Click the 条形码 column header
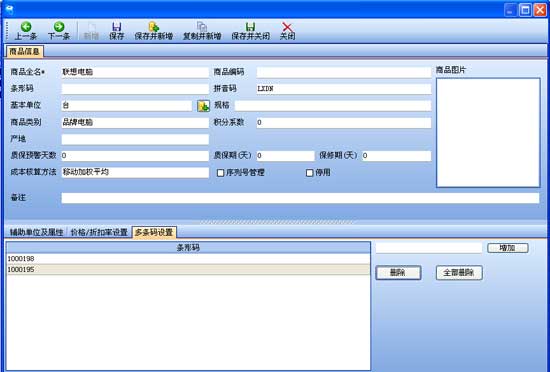Viewport: 550px width, 372px height. coord(188,248)
